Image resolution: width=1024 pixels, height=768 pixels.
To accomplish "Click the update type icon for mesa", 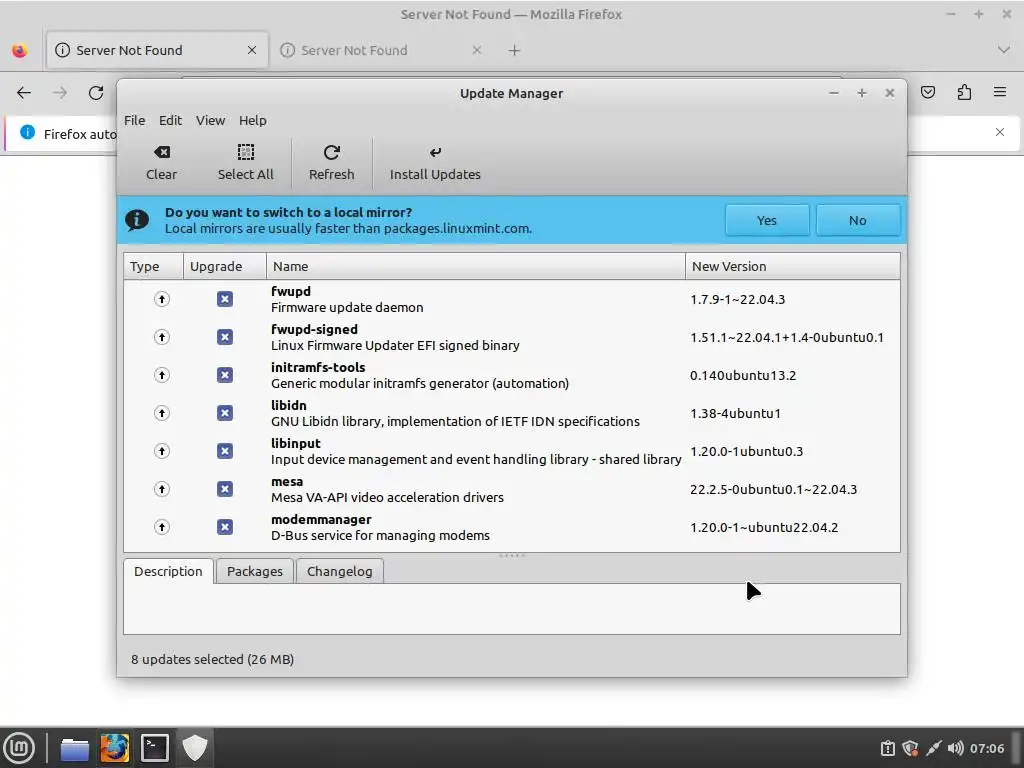I will (x=162, y=489).
